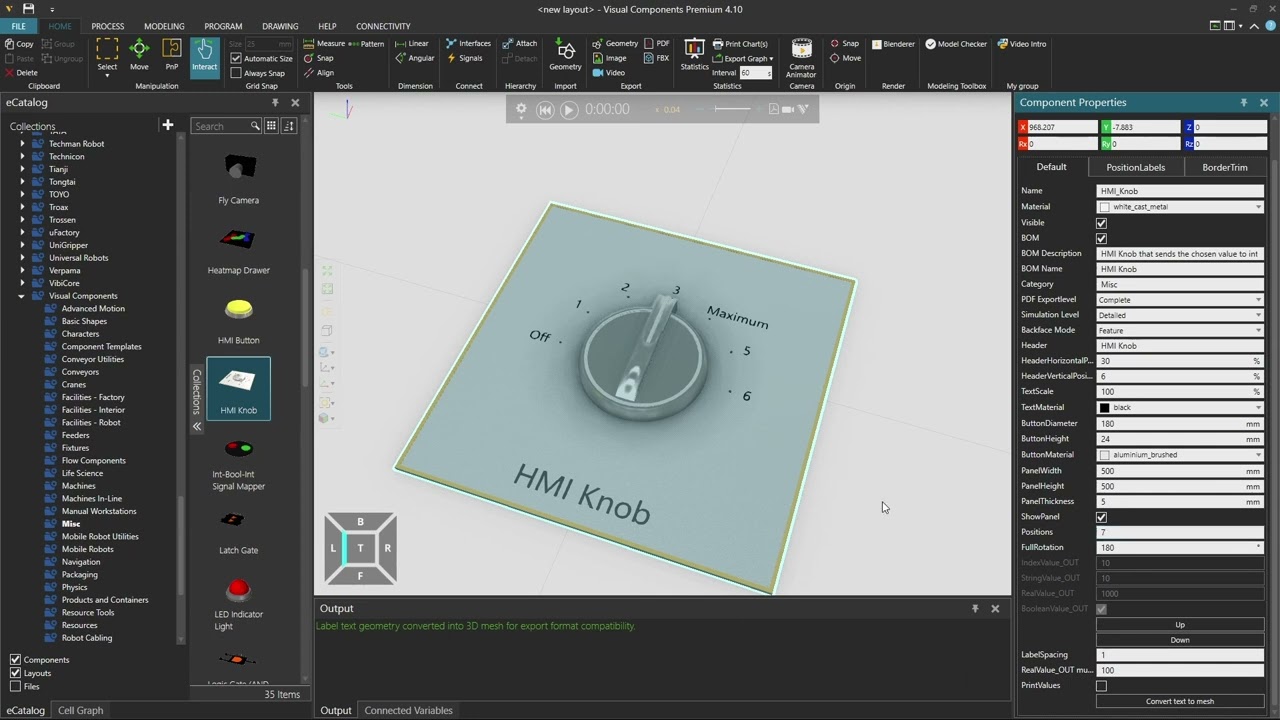Export a Video of the simulation

coord(609,72)
